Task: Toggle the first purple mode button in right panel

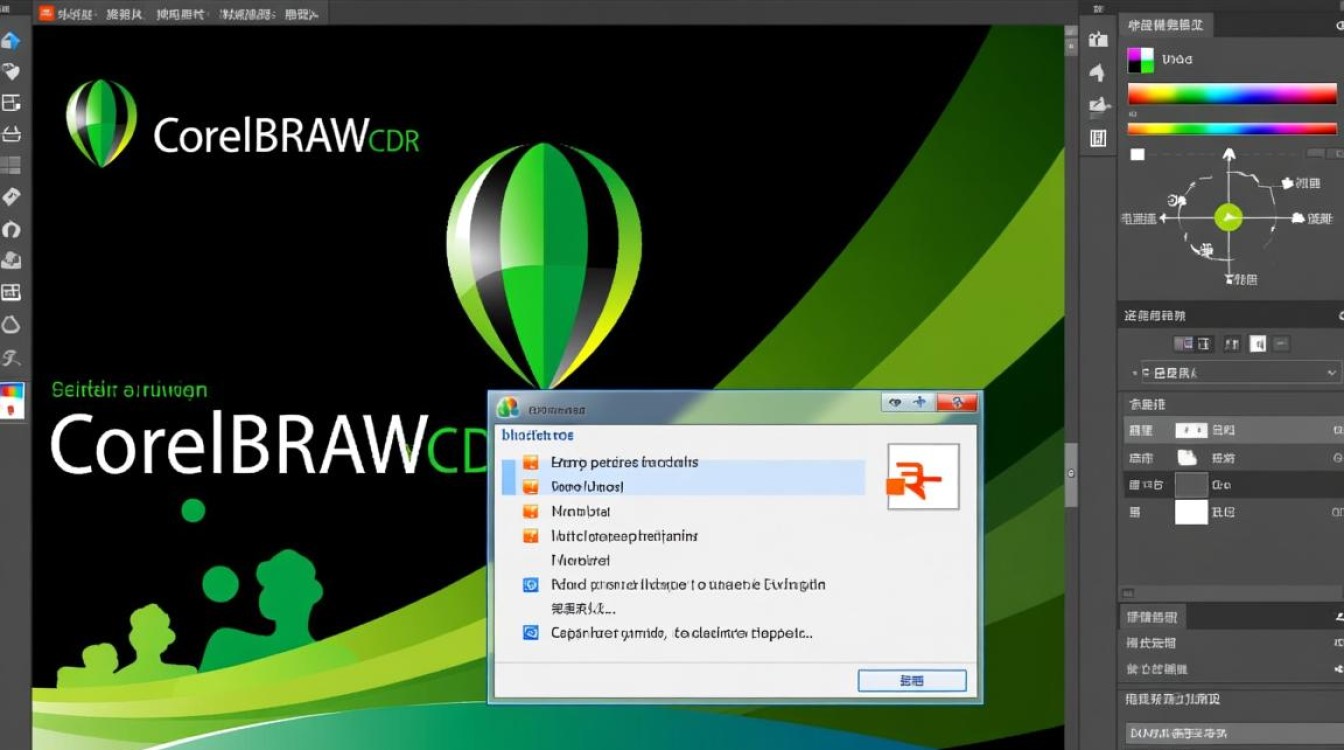Action: pyautogui.click(x=1183, y=344)
